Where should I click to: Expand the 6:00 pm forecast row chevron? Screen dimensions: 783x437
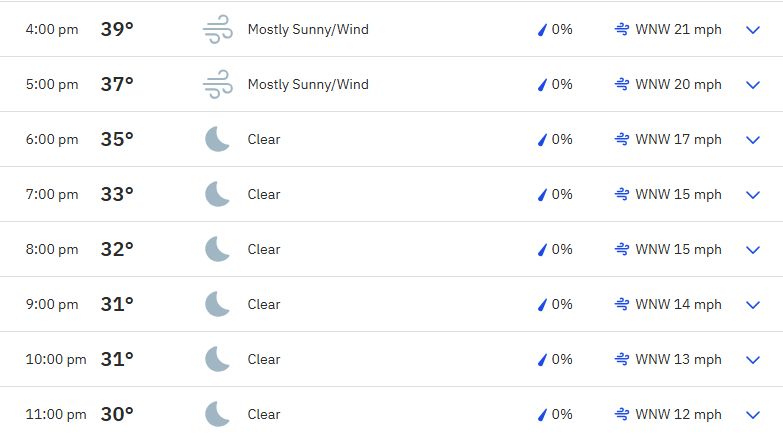point(753,140)
